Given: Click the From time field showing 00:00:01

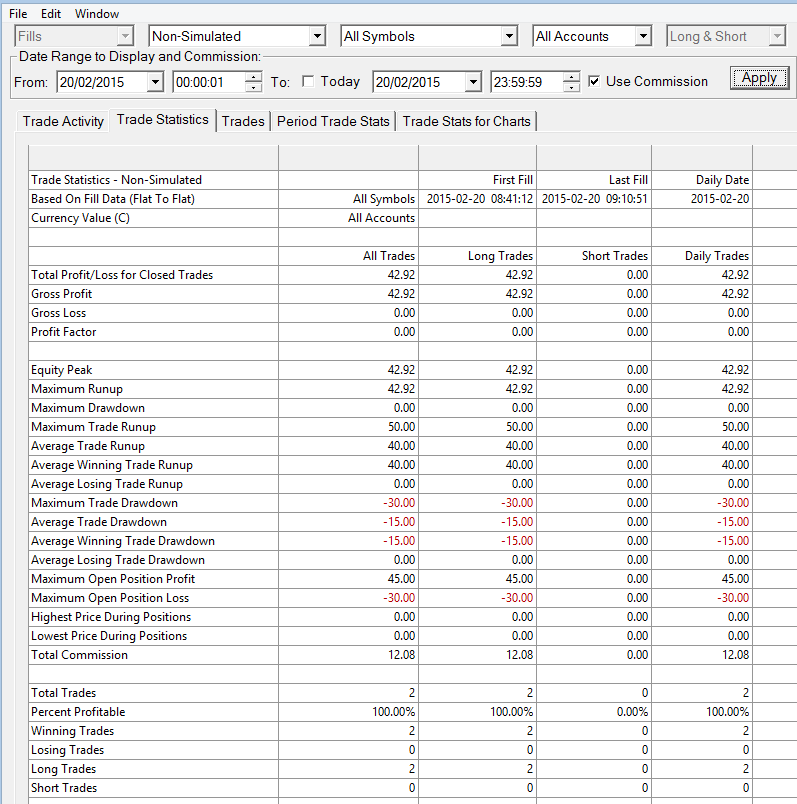Looking at the screenshot, I should pyautogui.click(x=209, y=82).
